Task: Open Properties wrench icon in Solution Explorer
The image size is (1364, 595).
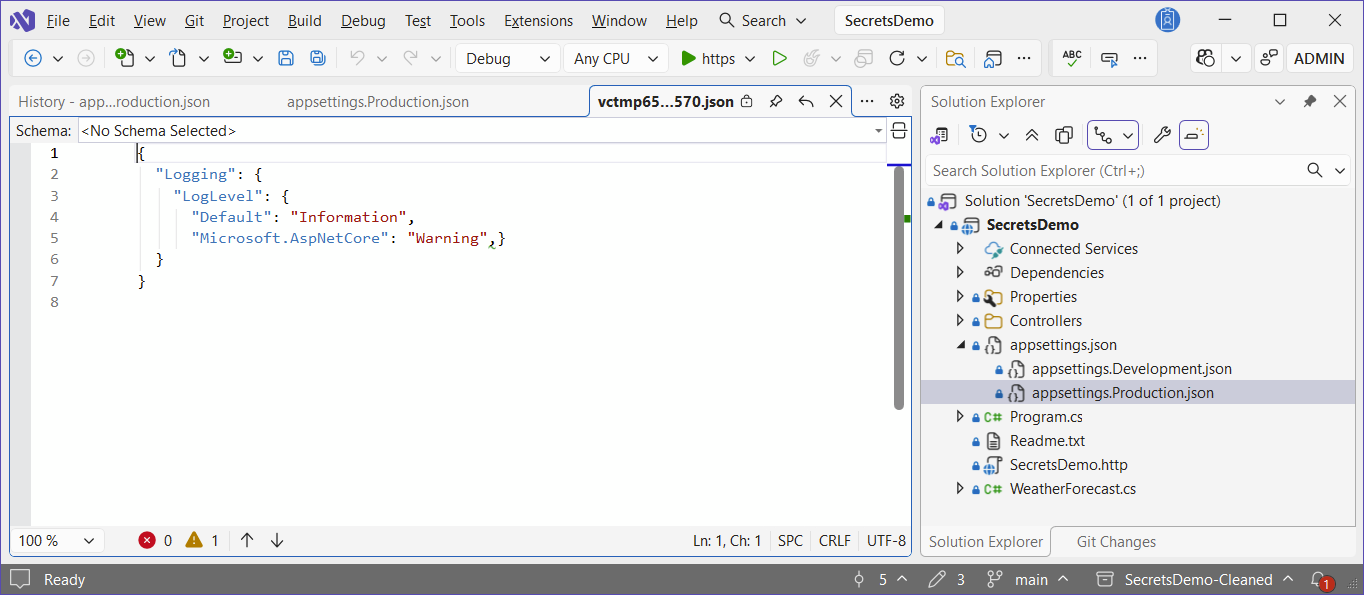Action: click(x=1161, y=135)
